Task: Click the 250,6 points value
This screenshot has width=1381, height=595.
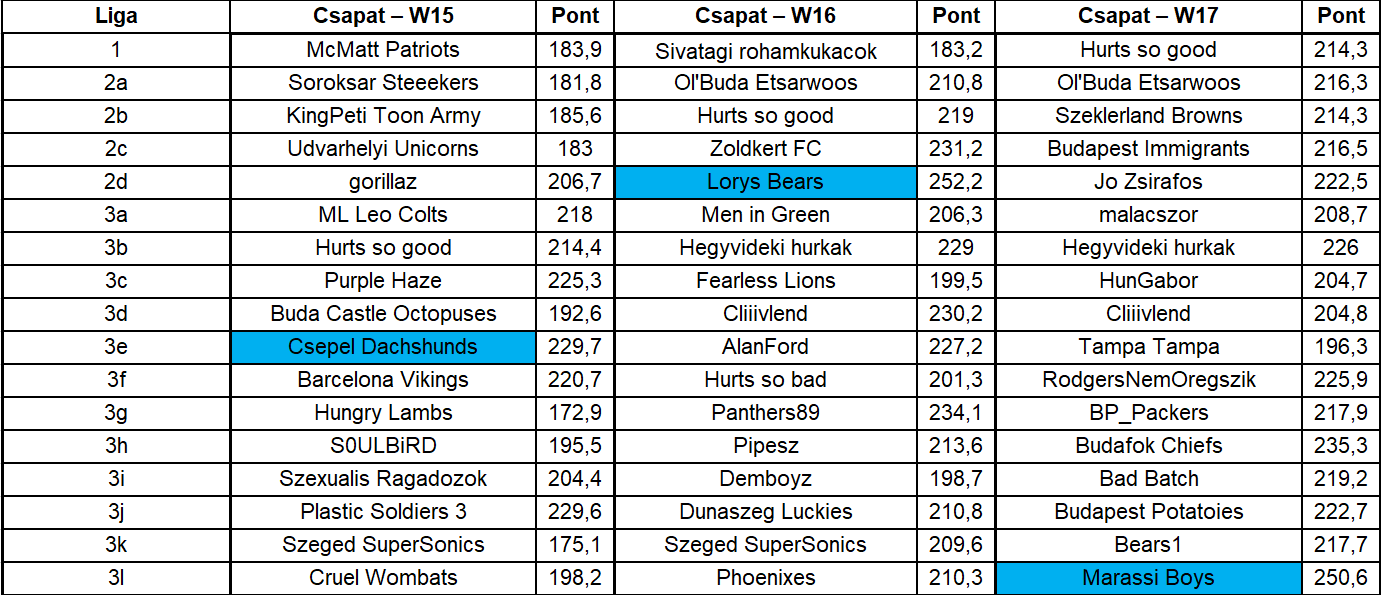Action: [x=1341, y=578]
